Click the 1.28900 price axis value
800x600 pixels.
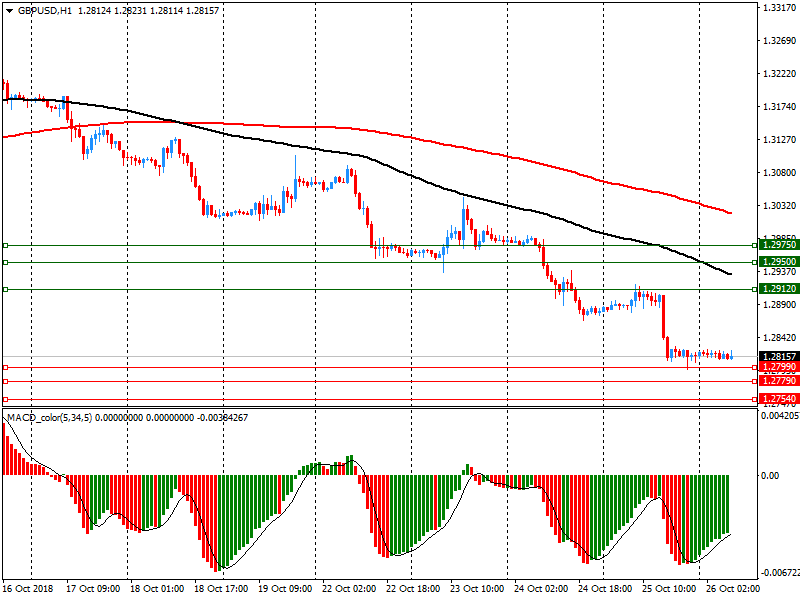pyautogui.click(x=779, y=305)
